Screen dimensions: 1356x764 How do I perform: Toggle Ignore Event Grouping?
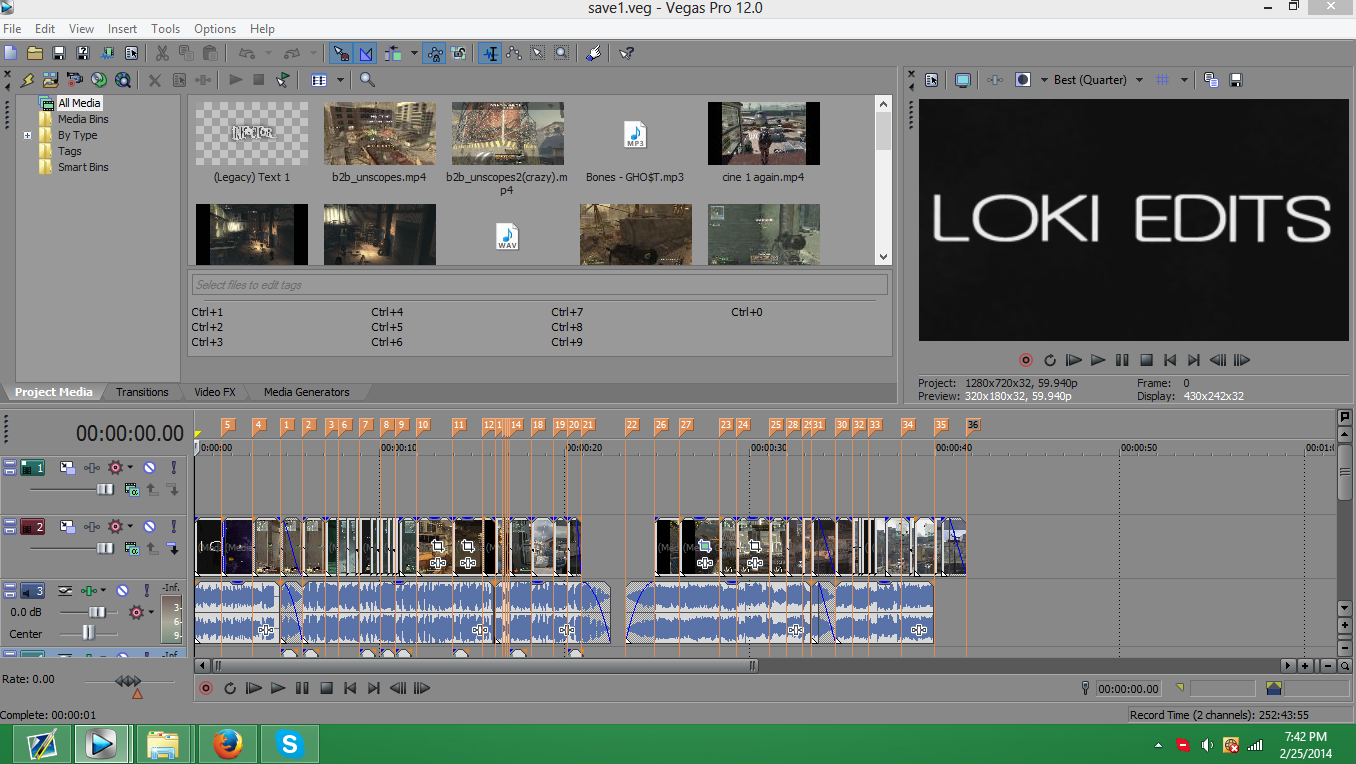pyautogui.click(x=459, y=53)
